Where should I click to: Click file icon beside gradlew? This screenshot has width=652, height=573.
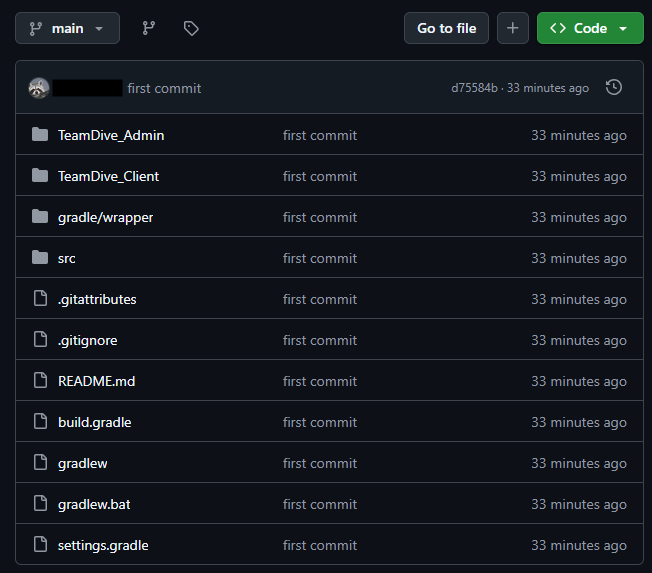coord(40,462)
